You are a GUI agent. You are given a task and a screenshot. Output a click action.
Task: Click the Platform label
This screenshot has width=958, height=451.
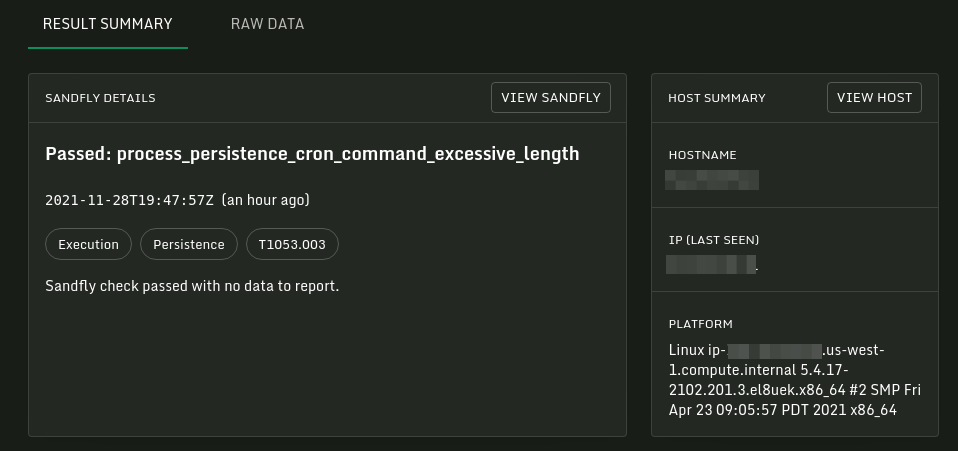700,324
